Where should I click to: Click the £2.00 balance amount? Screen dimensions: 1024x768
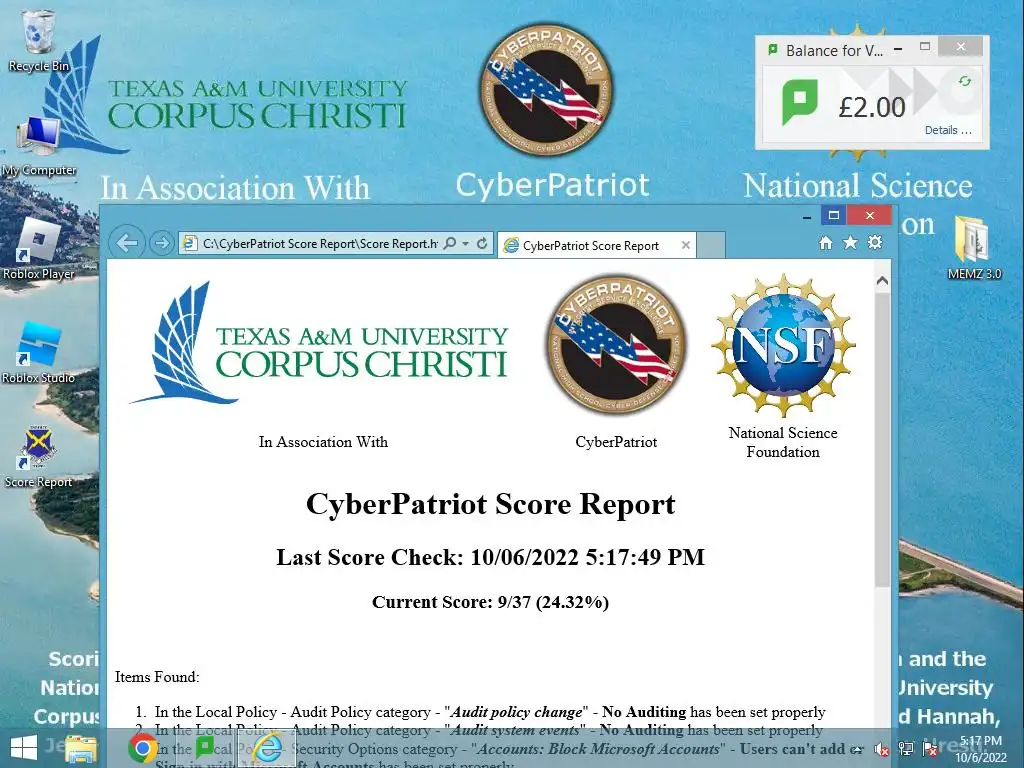coord(872,107)
